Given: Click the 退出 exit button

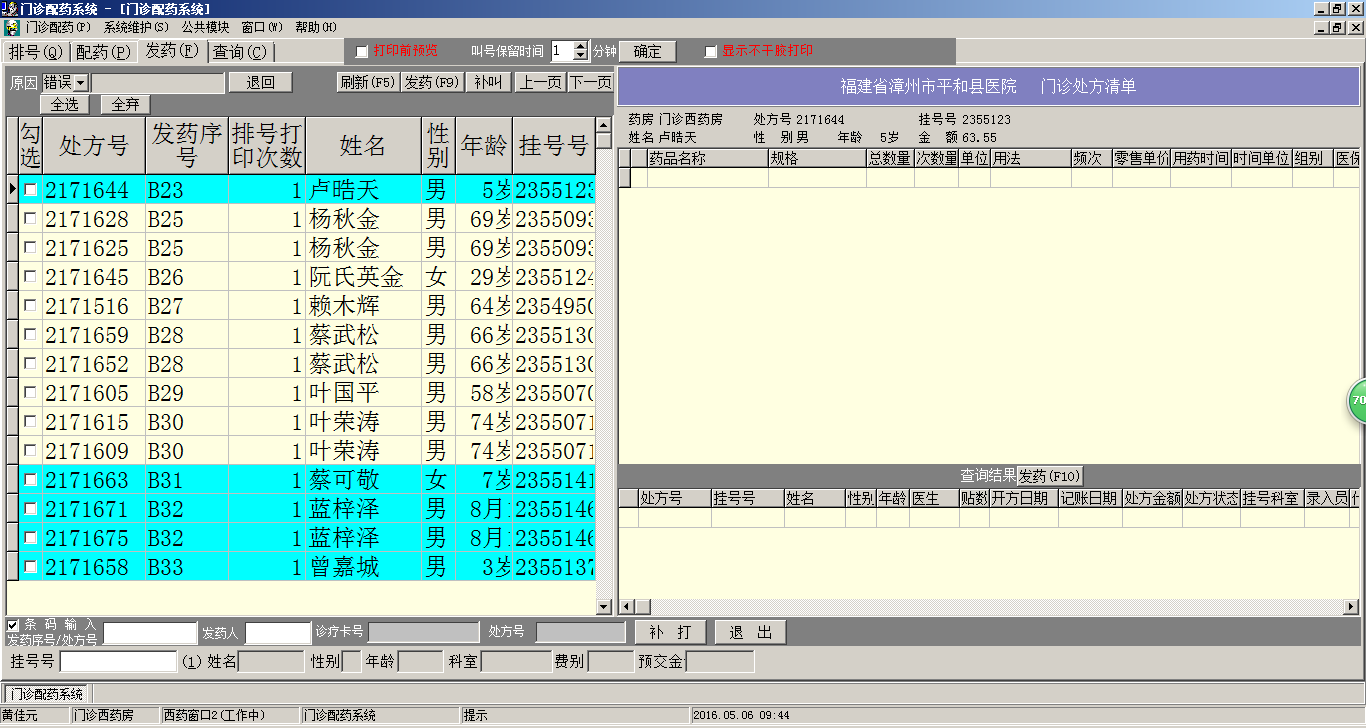Looking at the screenshot, I should (751, 632).
